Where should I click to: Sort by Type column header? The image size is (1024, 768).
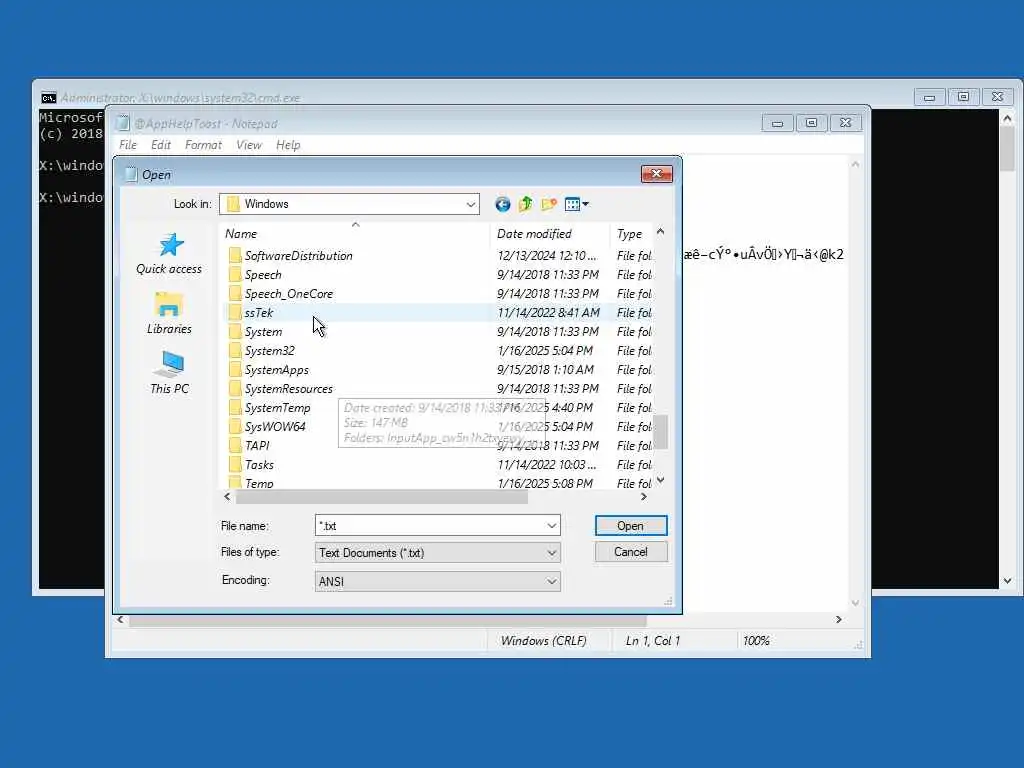pos(630,234)
